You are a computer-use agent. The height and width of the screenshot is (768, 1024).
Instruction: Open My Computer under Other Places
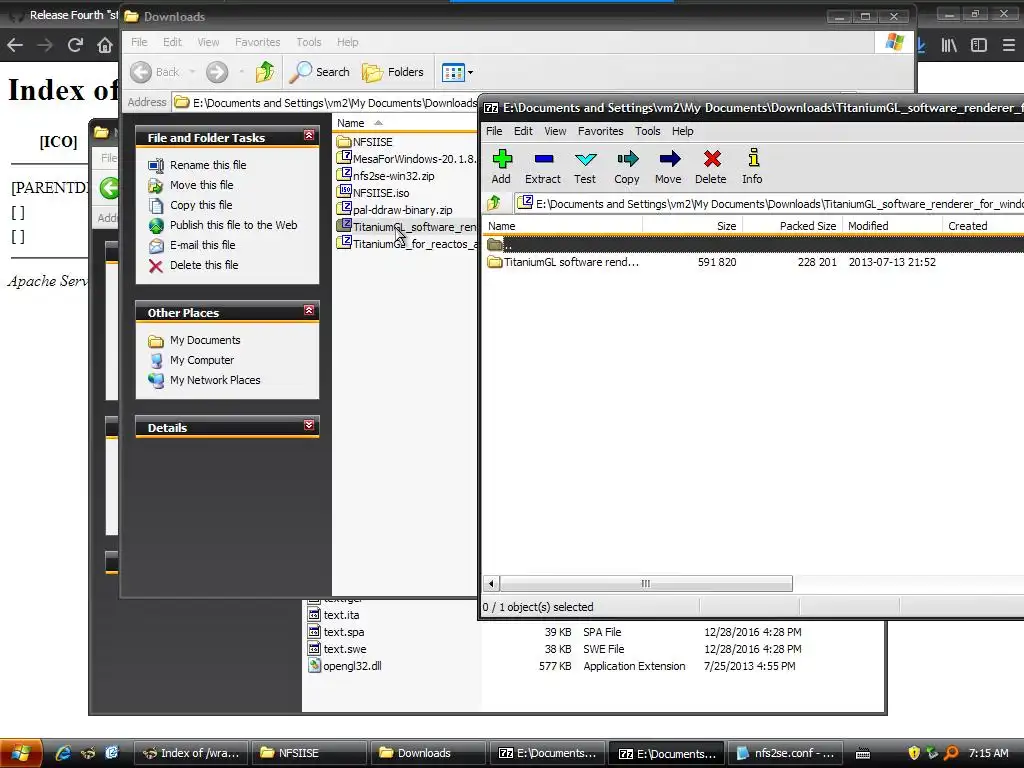pyautogui.click(x=201, y=360)
